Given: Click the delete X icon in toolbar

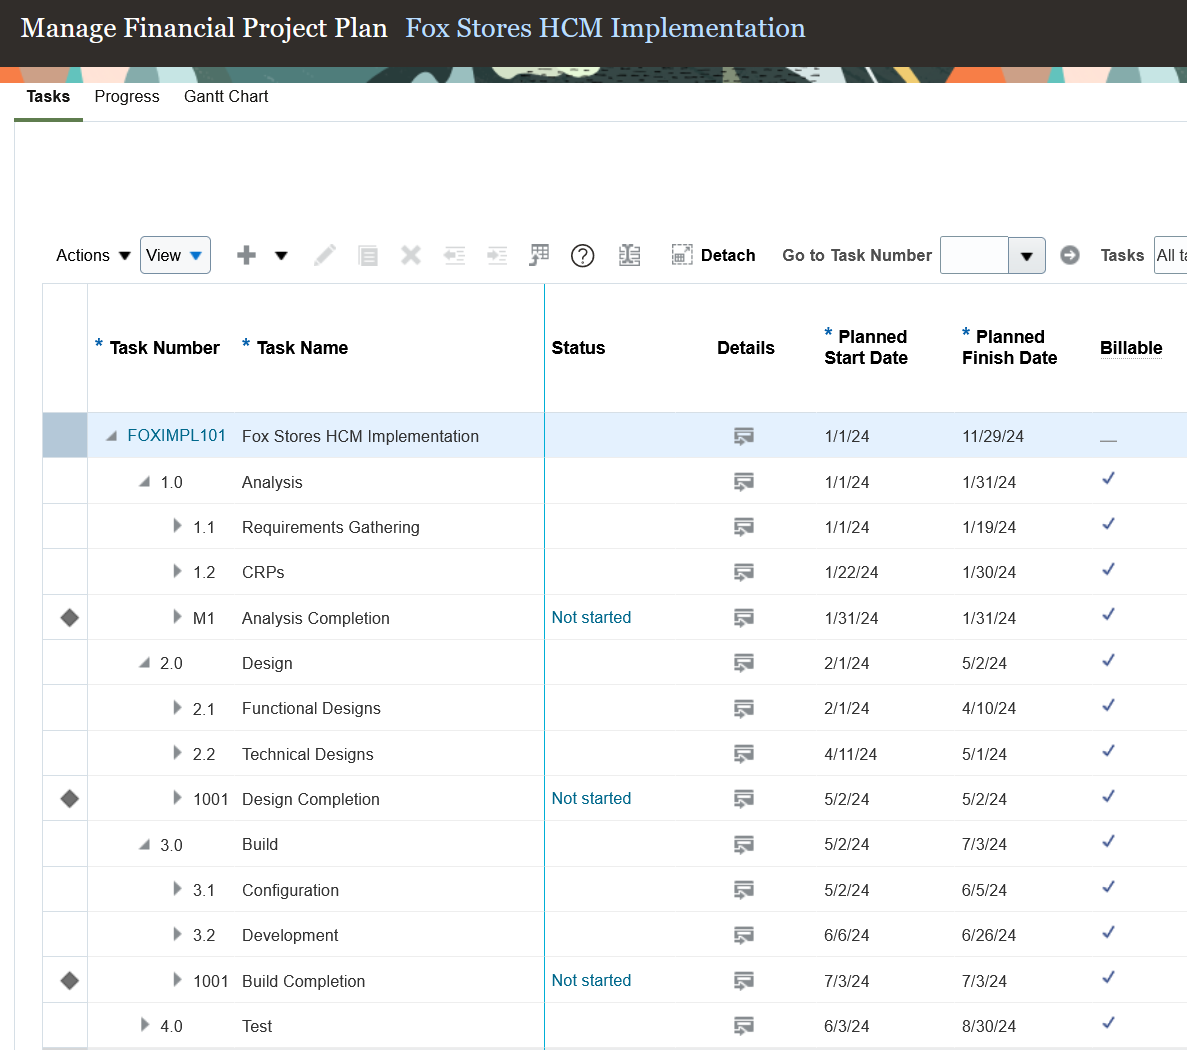Looking at the screenshot, I should (x=410, y=255).
